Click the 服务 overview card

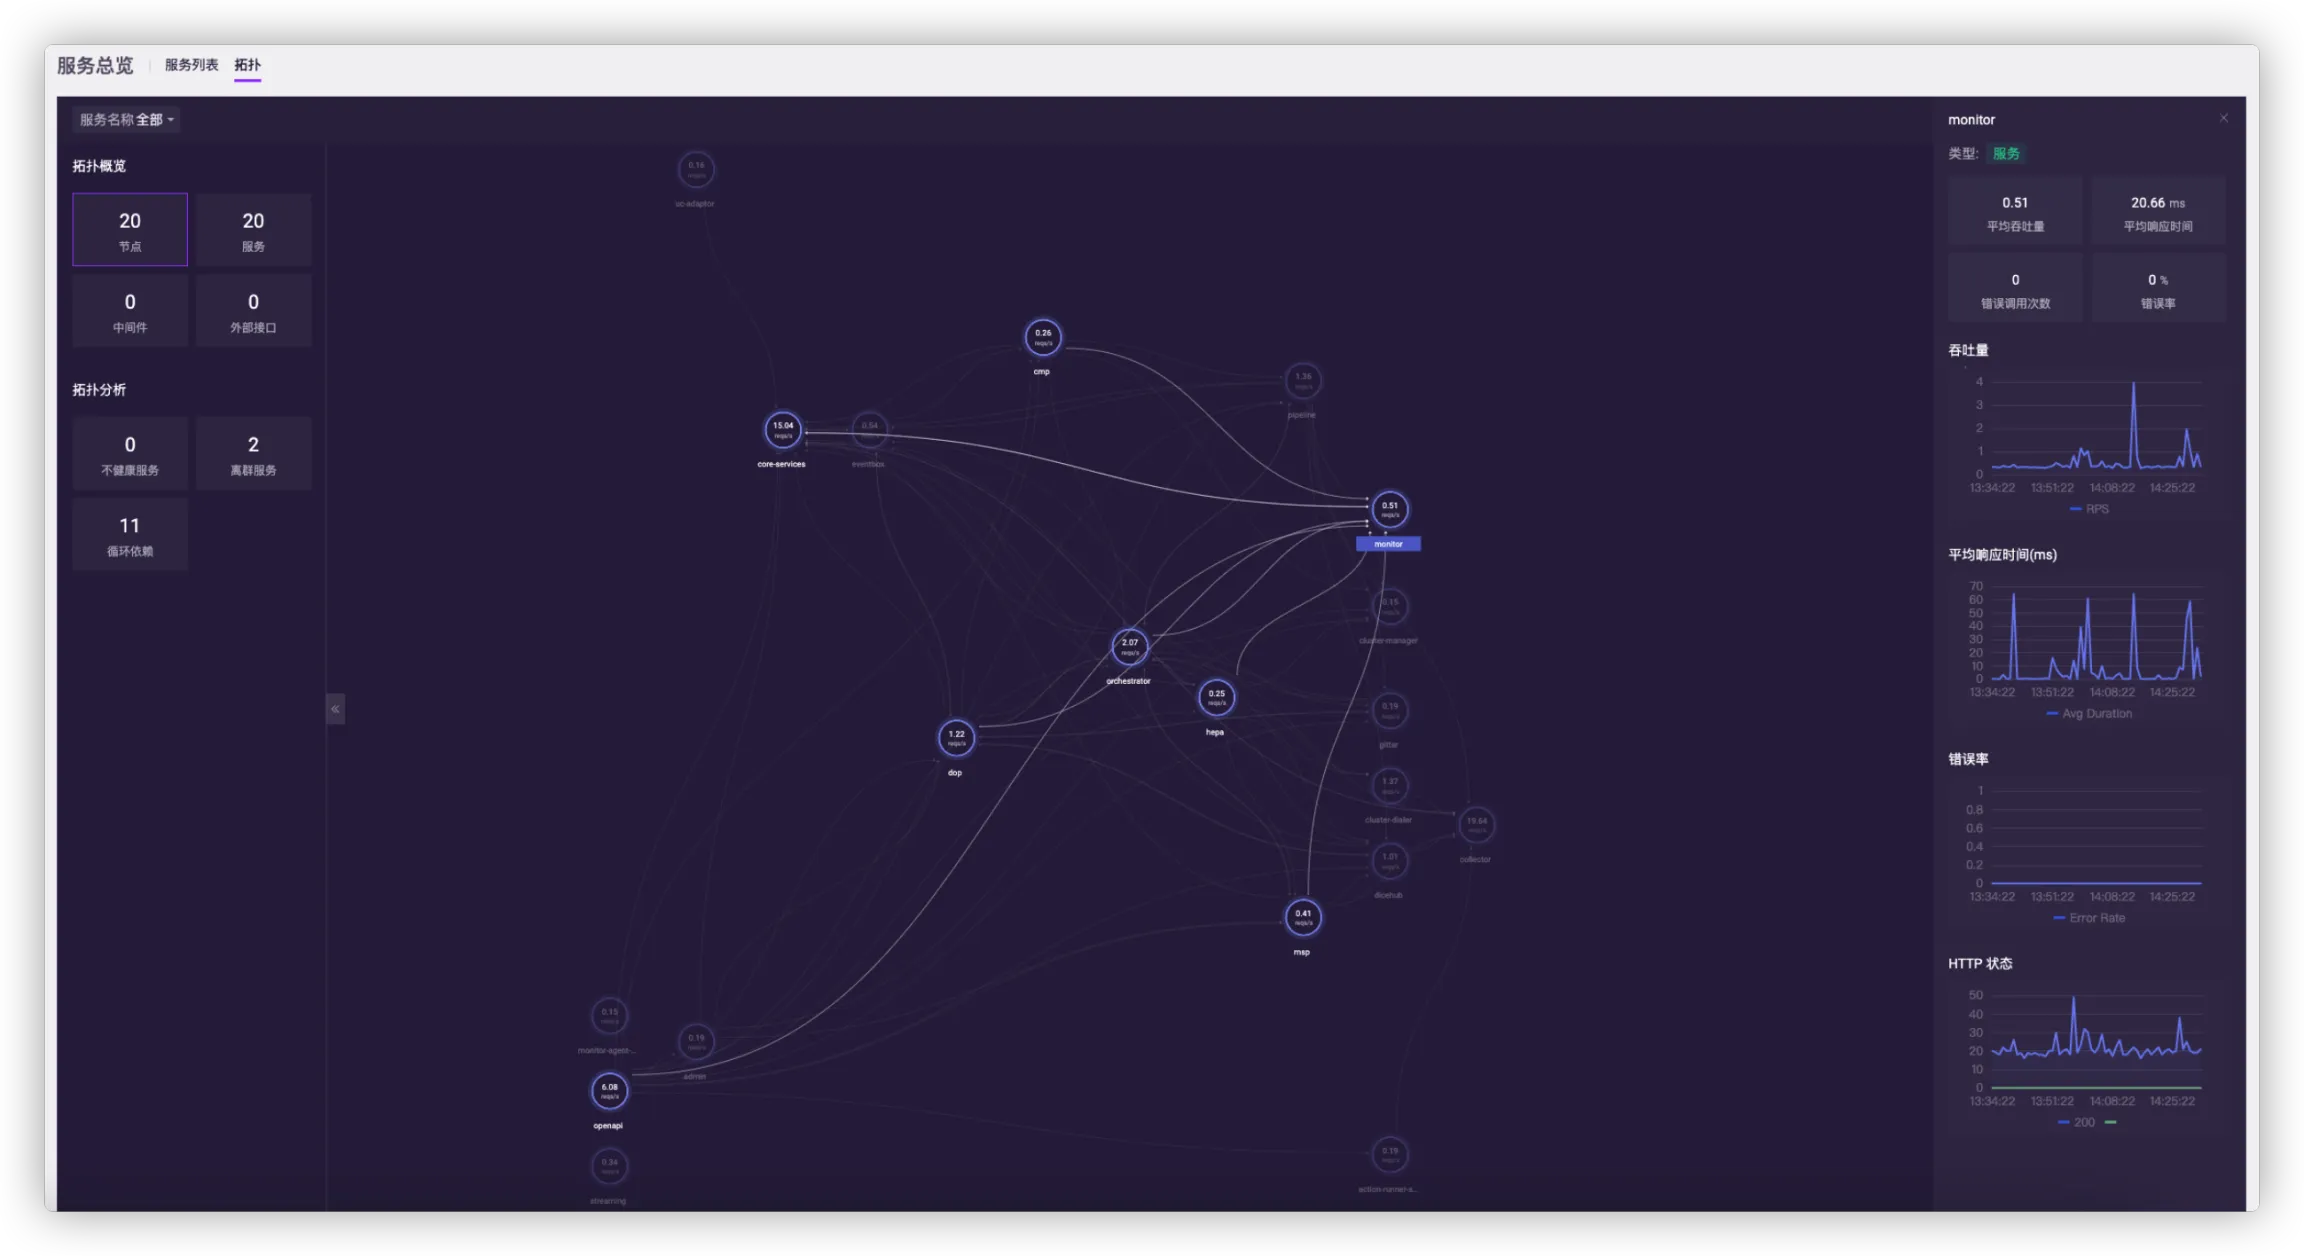pyautogui.click(x=253, y=230)
